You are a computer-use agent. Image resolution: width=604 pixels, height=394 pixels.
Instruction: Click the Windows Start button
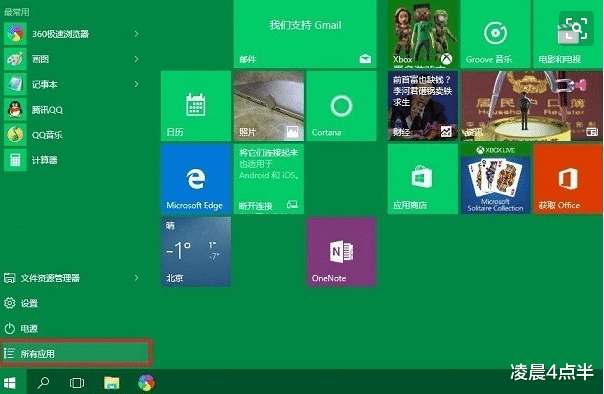pos(10,382)
